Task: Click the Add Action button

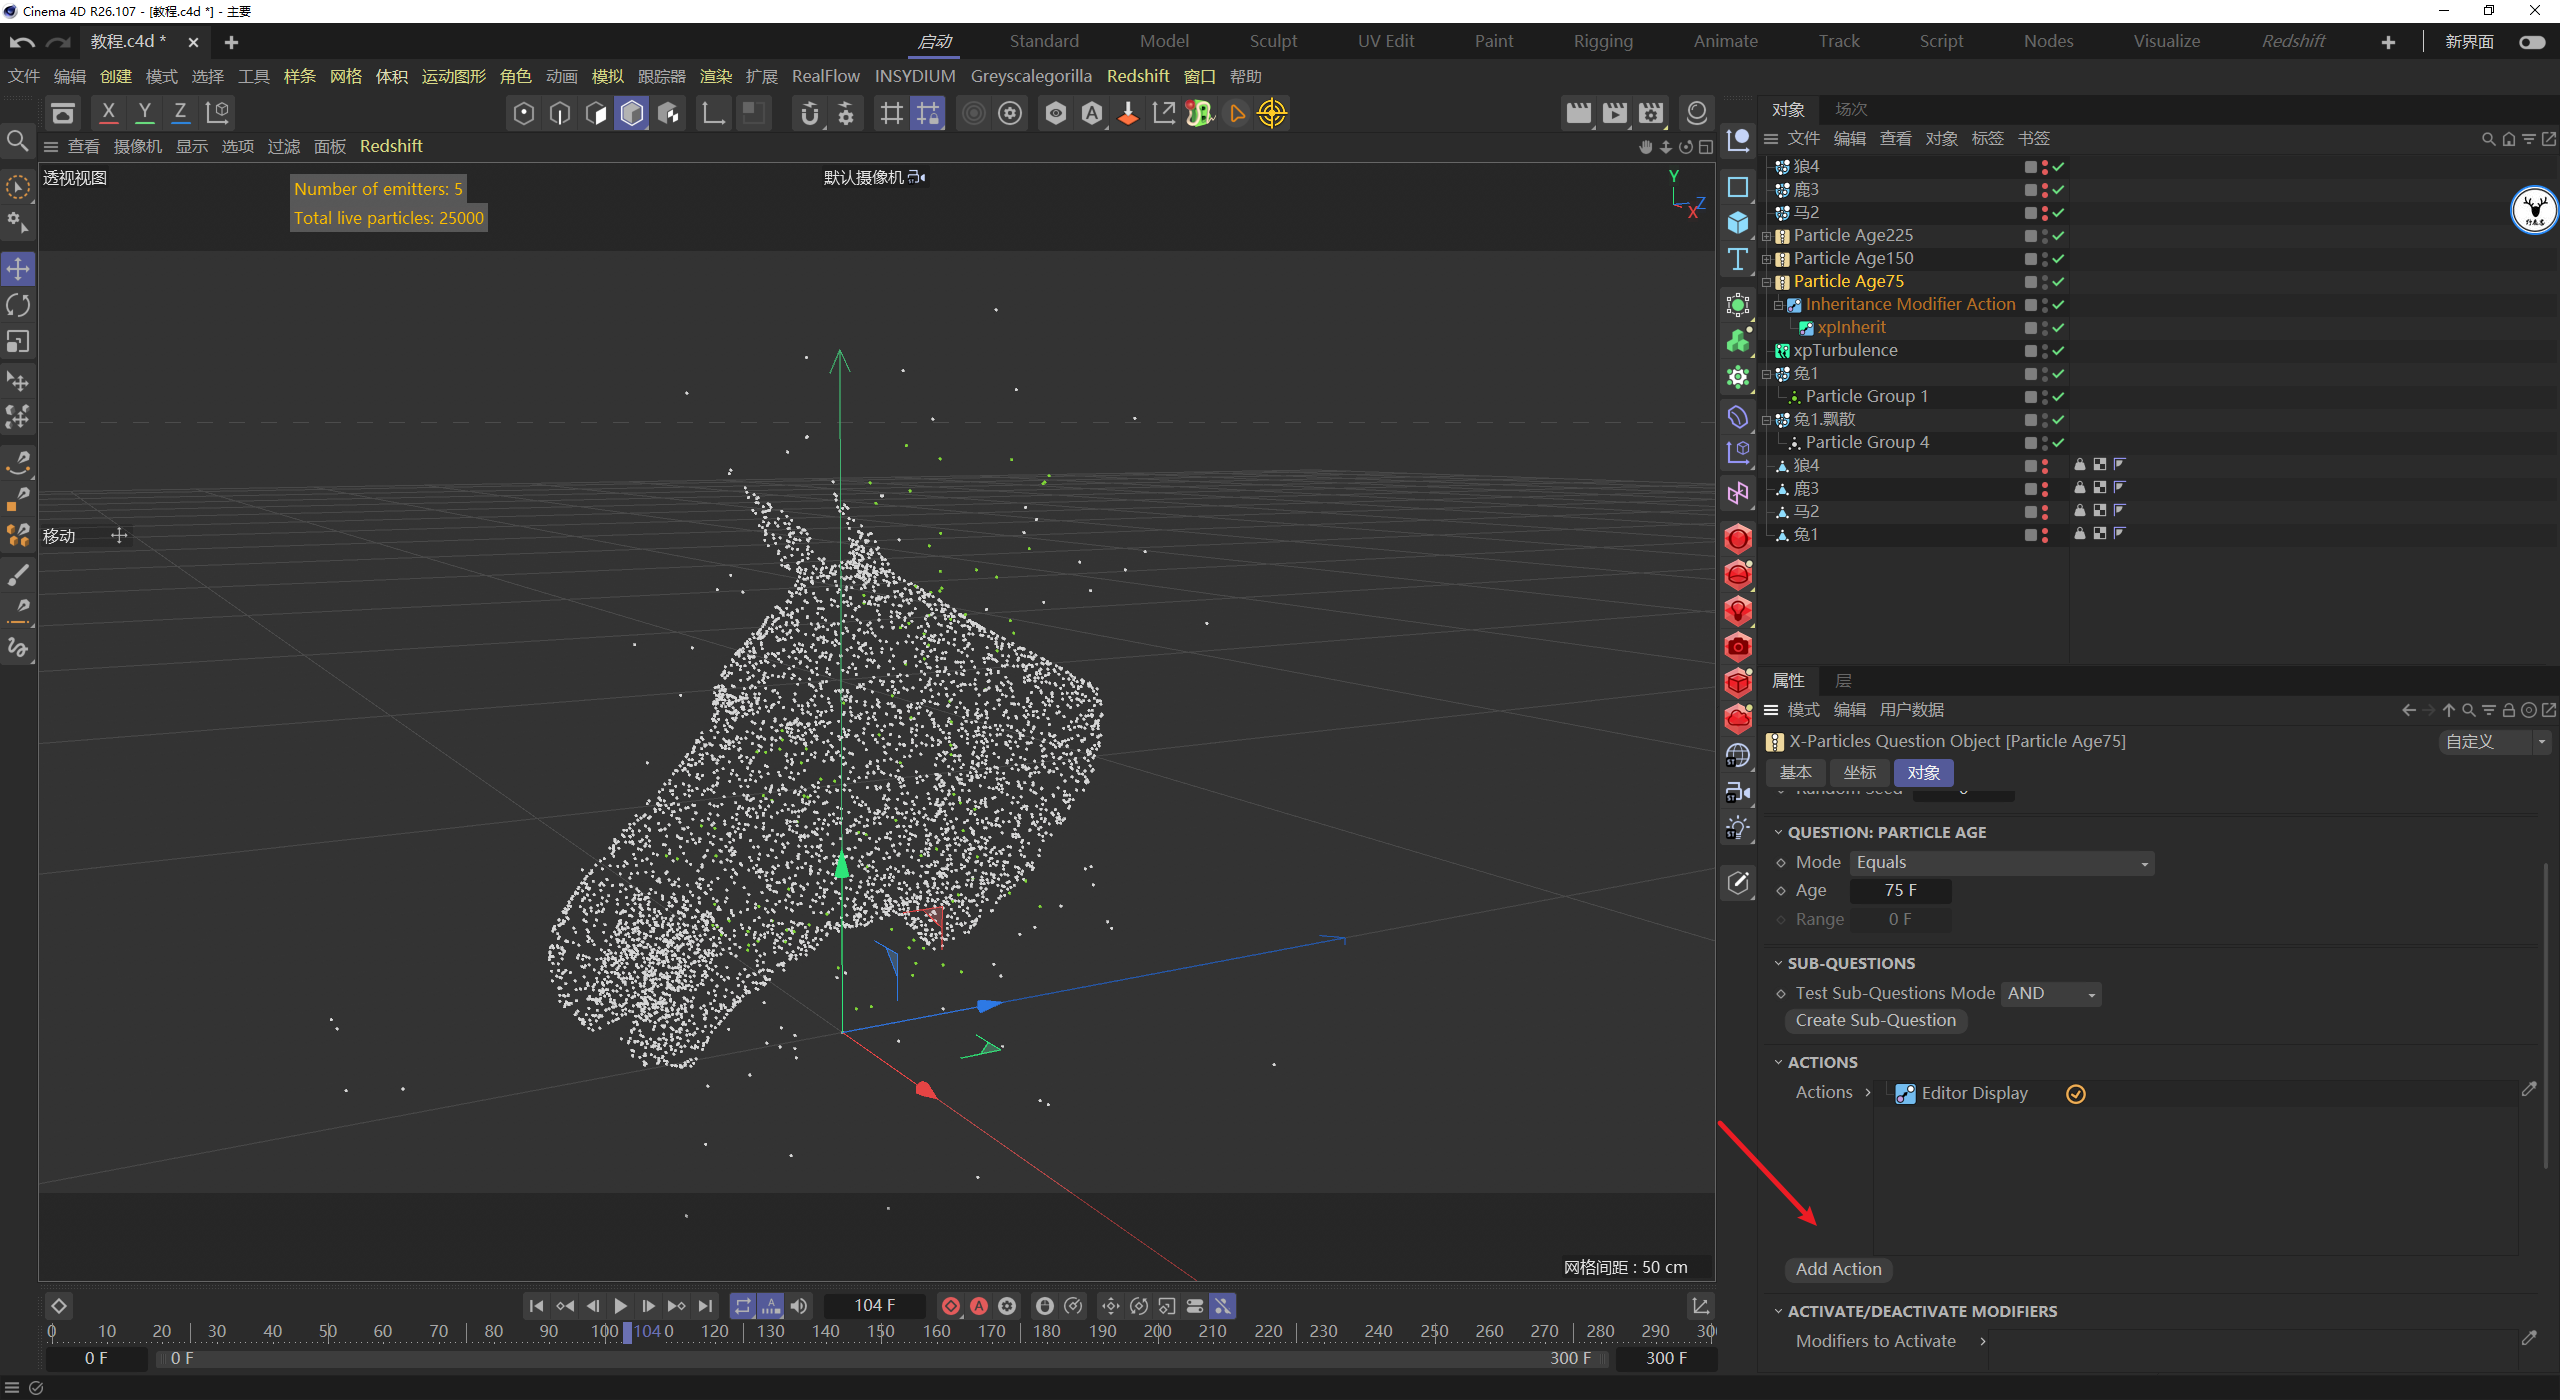Action: 1838,1269
